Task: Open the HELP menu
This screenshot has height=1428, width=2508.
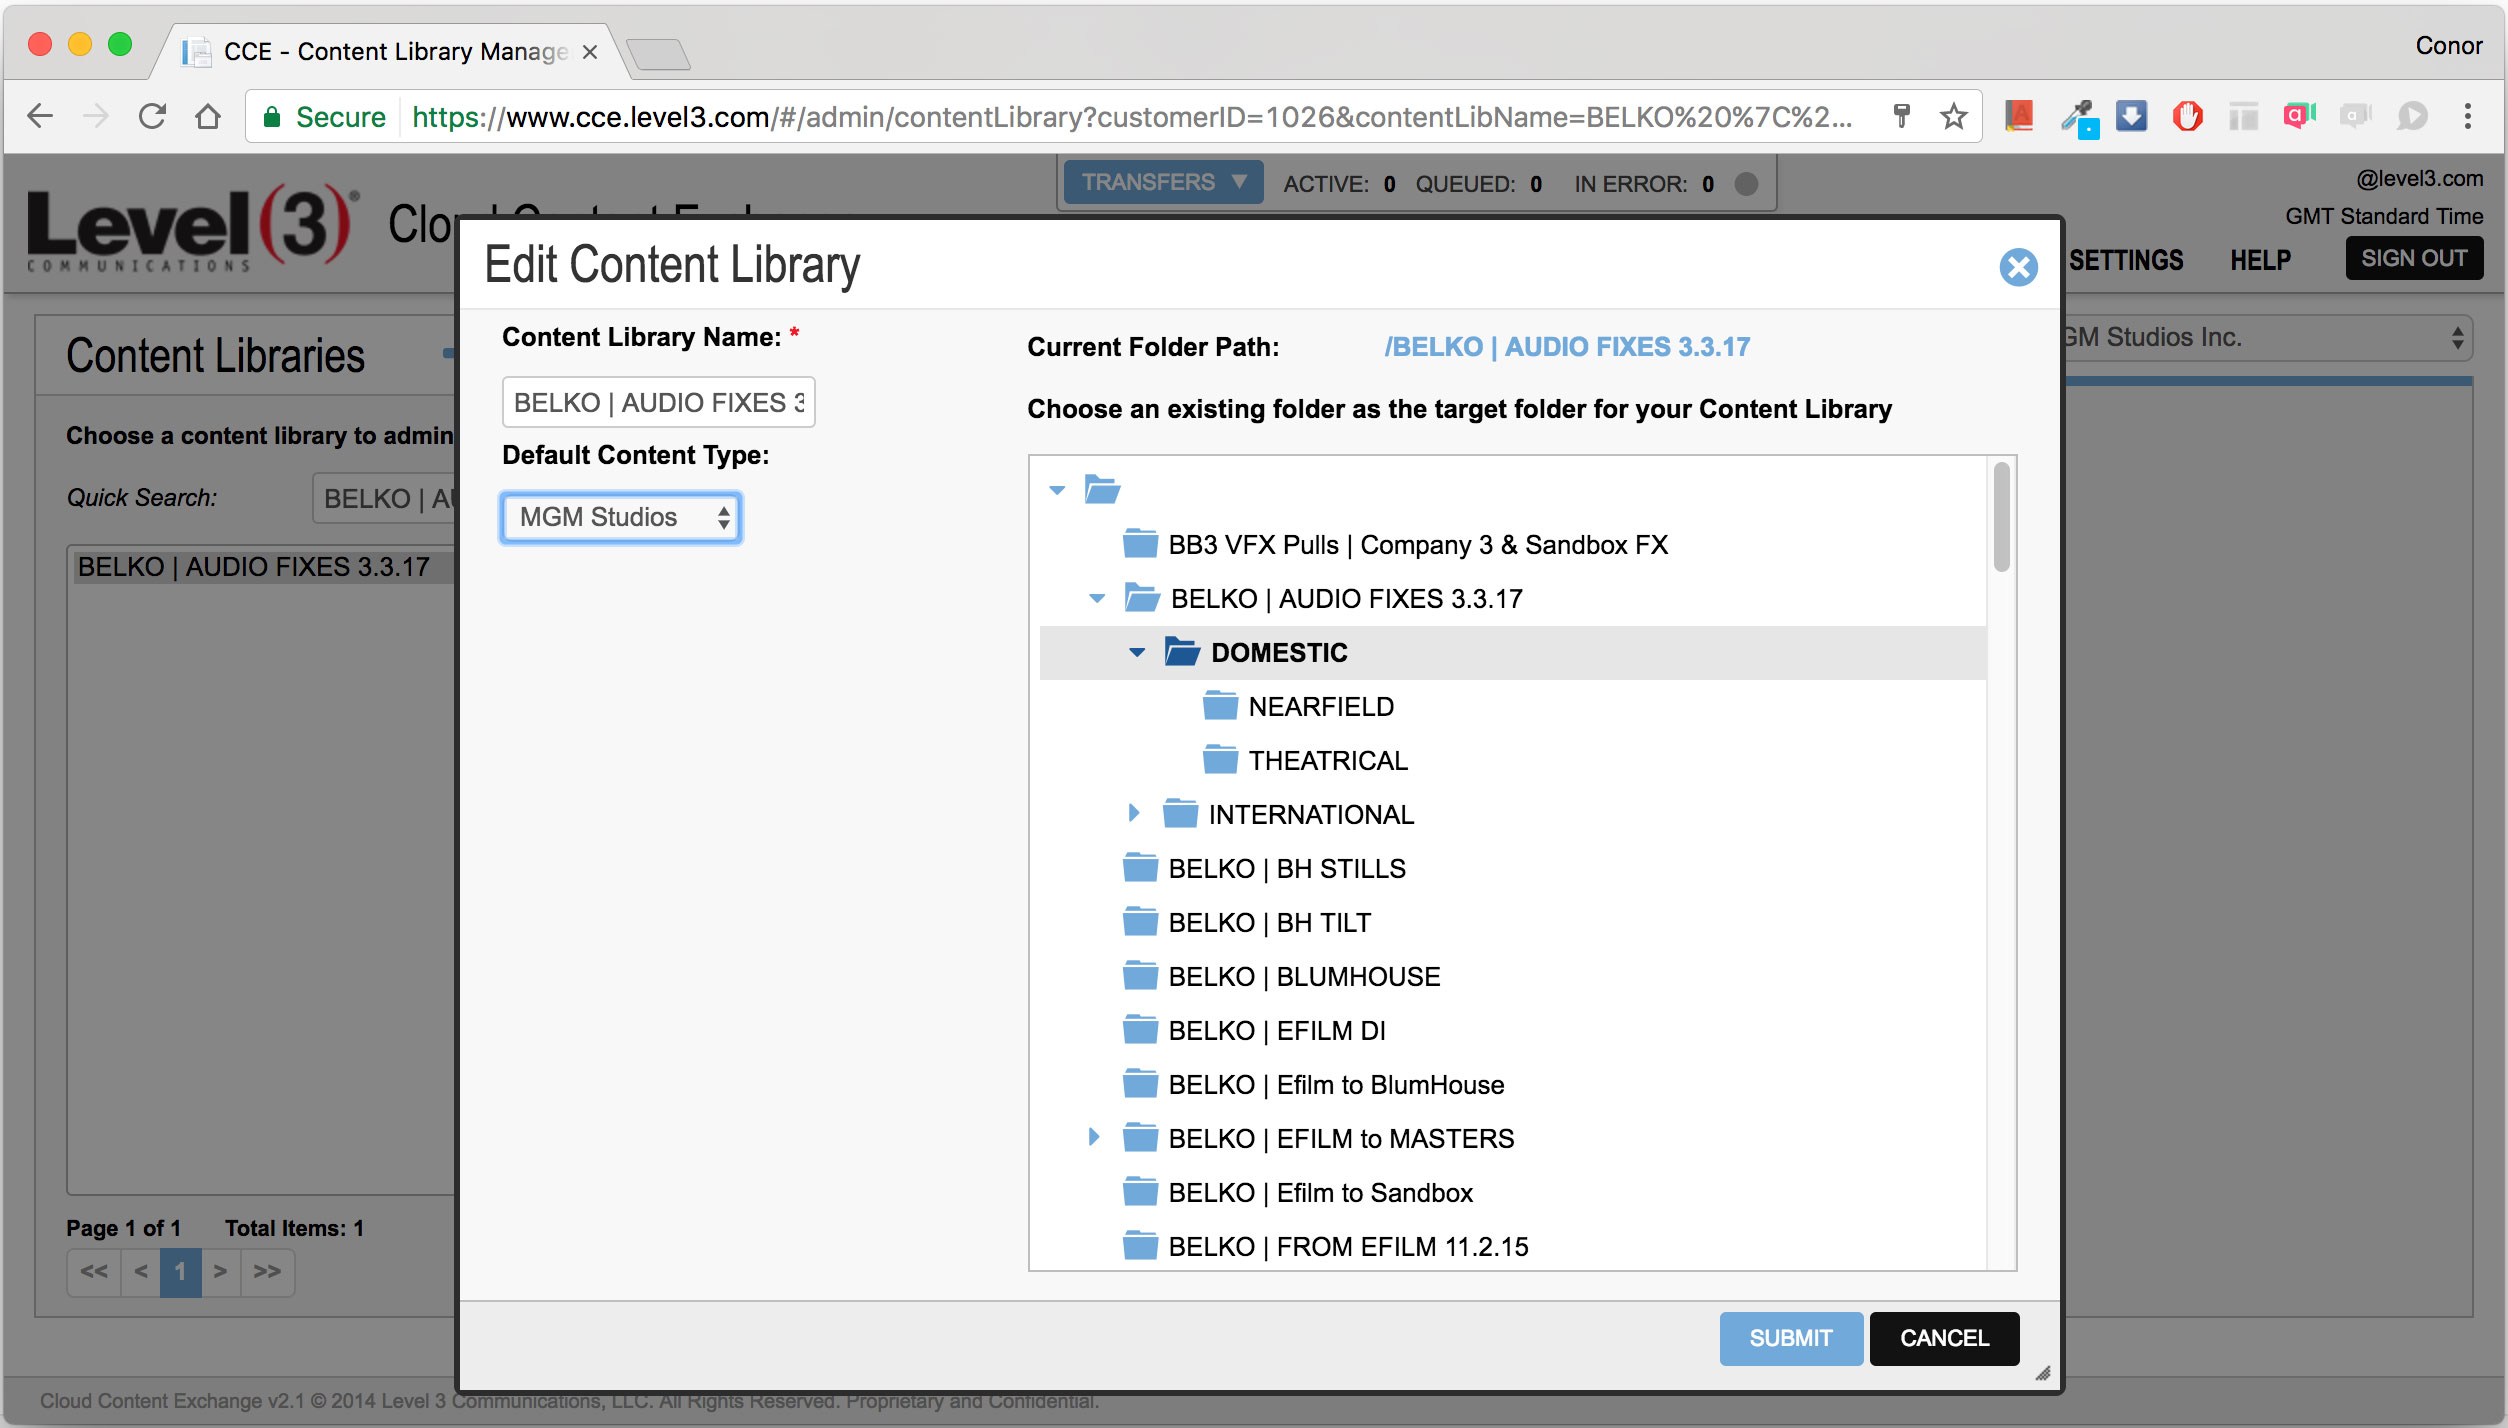Action: coord(2260,260)
